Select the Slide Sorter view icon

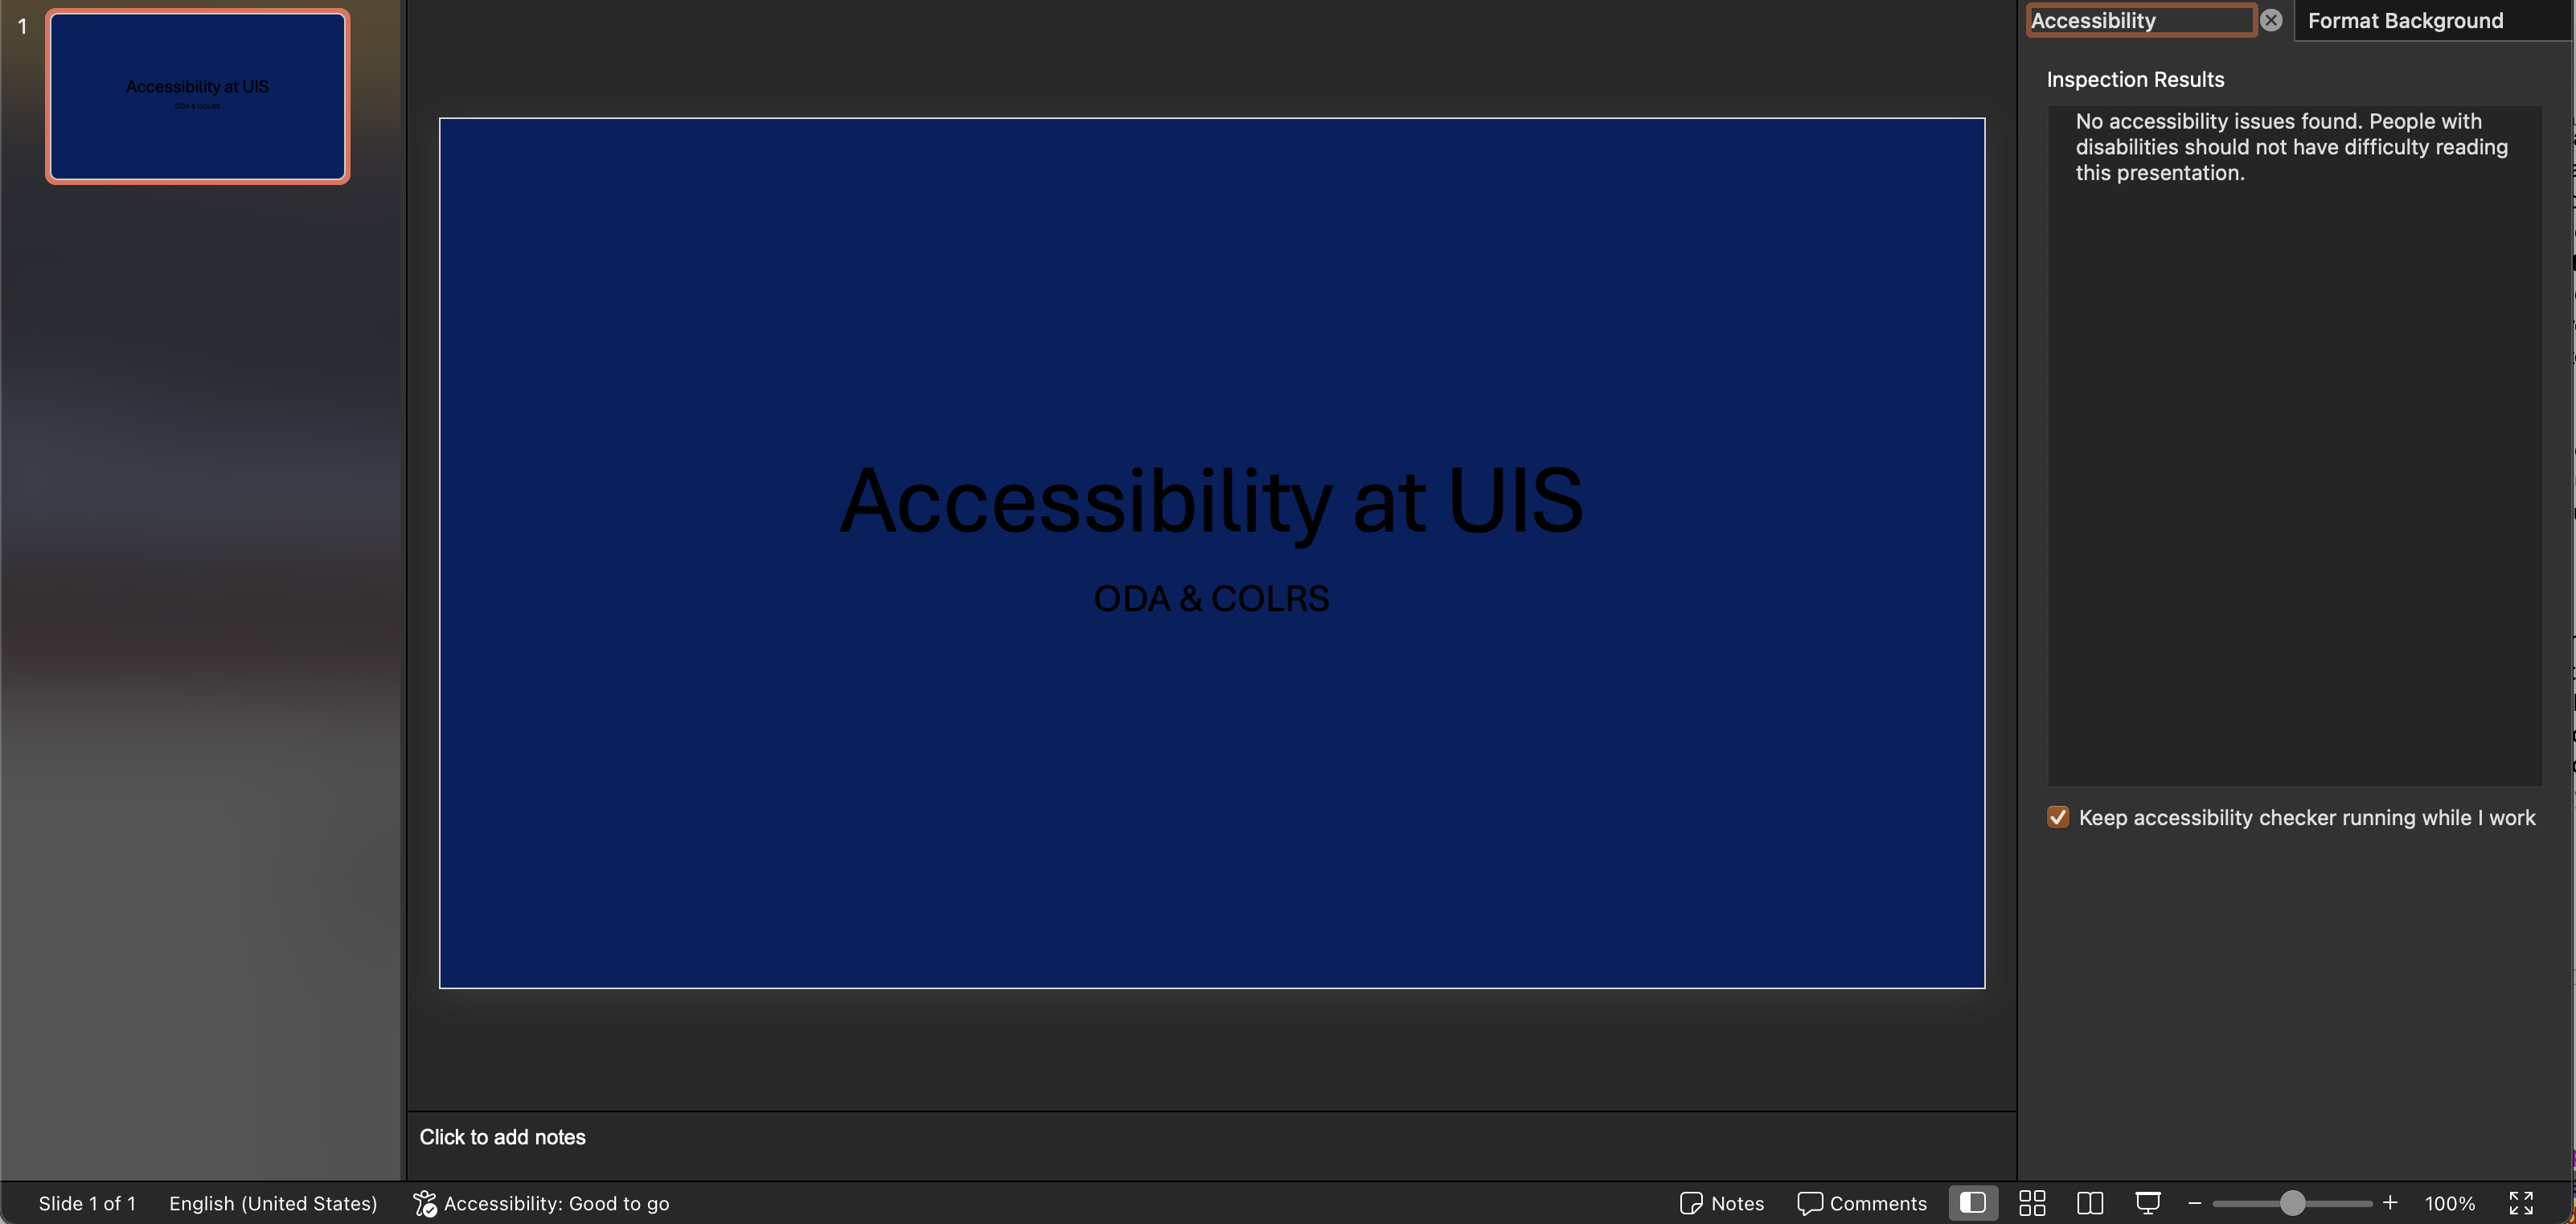(x=2032, y=1202)
